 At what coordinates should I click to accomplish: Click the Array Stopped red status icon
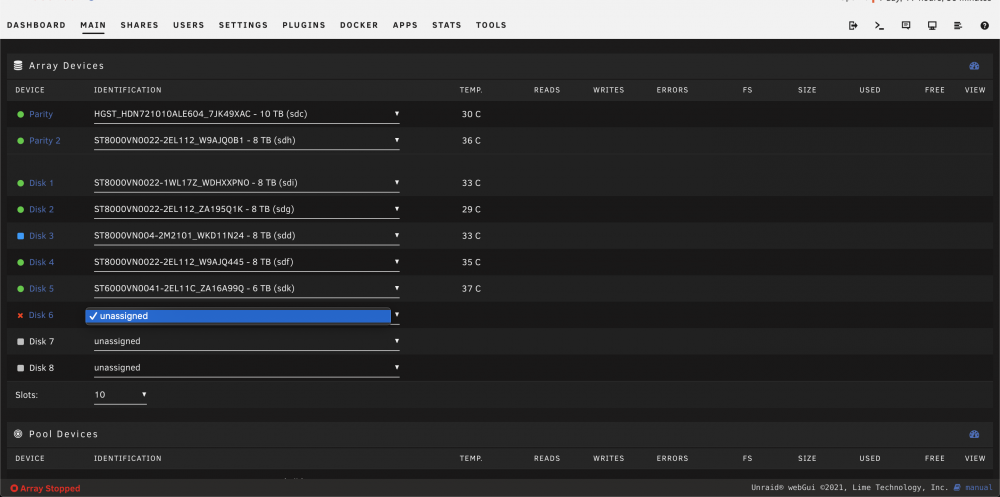tap(14, 488)
